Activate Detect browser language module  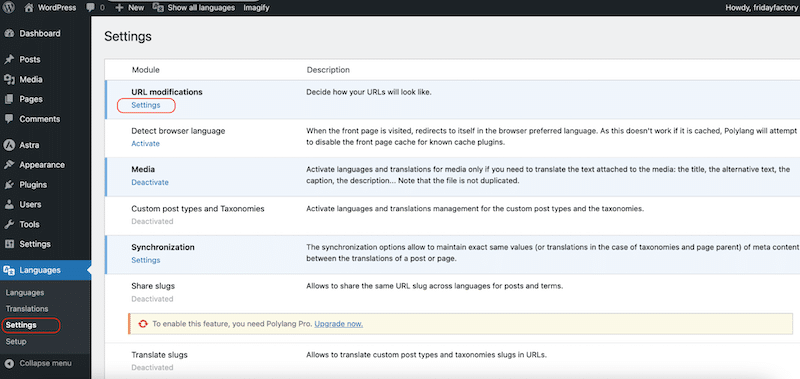145,144
